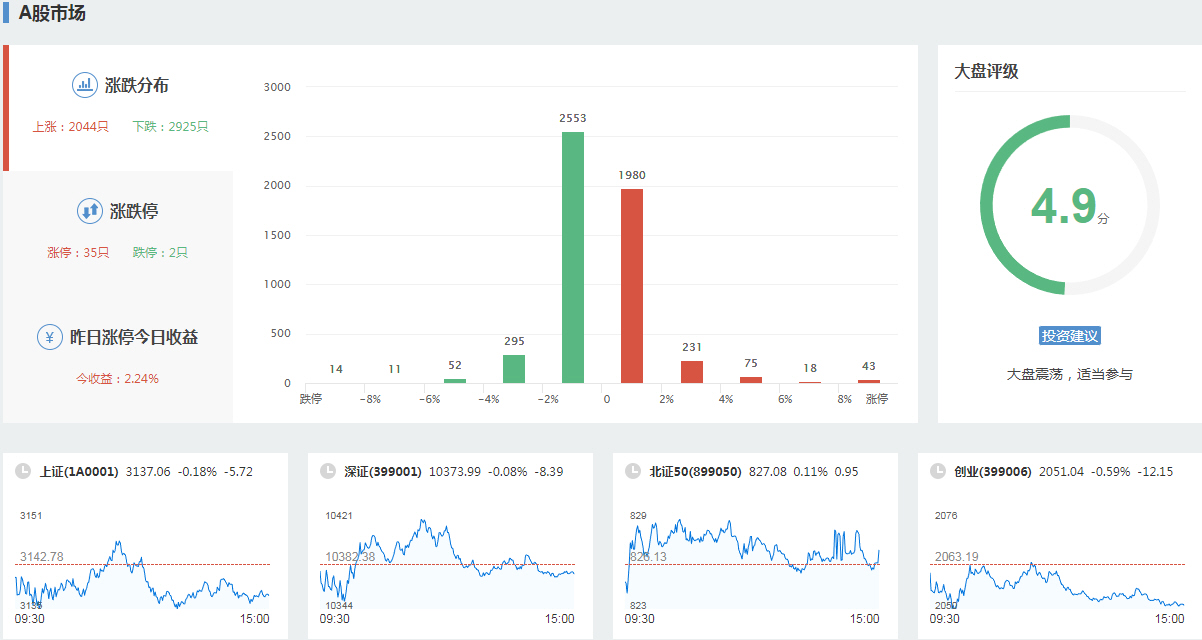The height and width of the screenshot is (640, 1202).
Task: Click the clock icon next to 上证(1A0001)
Action: 22,471
